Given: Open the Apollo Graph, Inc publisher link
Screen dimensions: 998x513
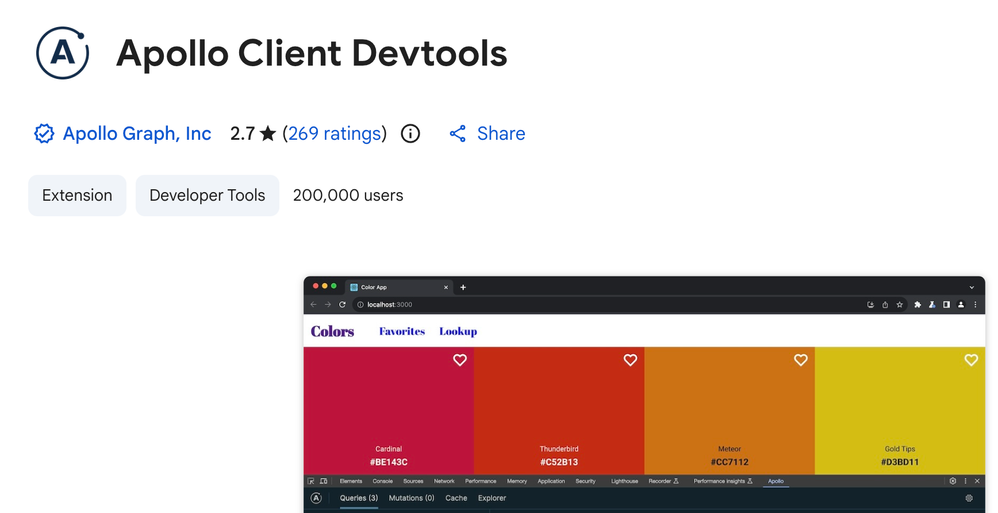Looking at the screenshot, I should coord(136,134).
